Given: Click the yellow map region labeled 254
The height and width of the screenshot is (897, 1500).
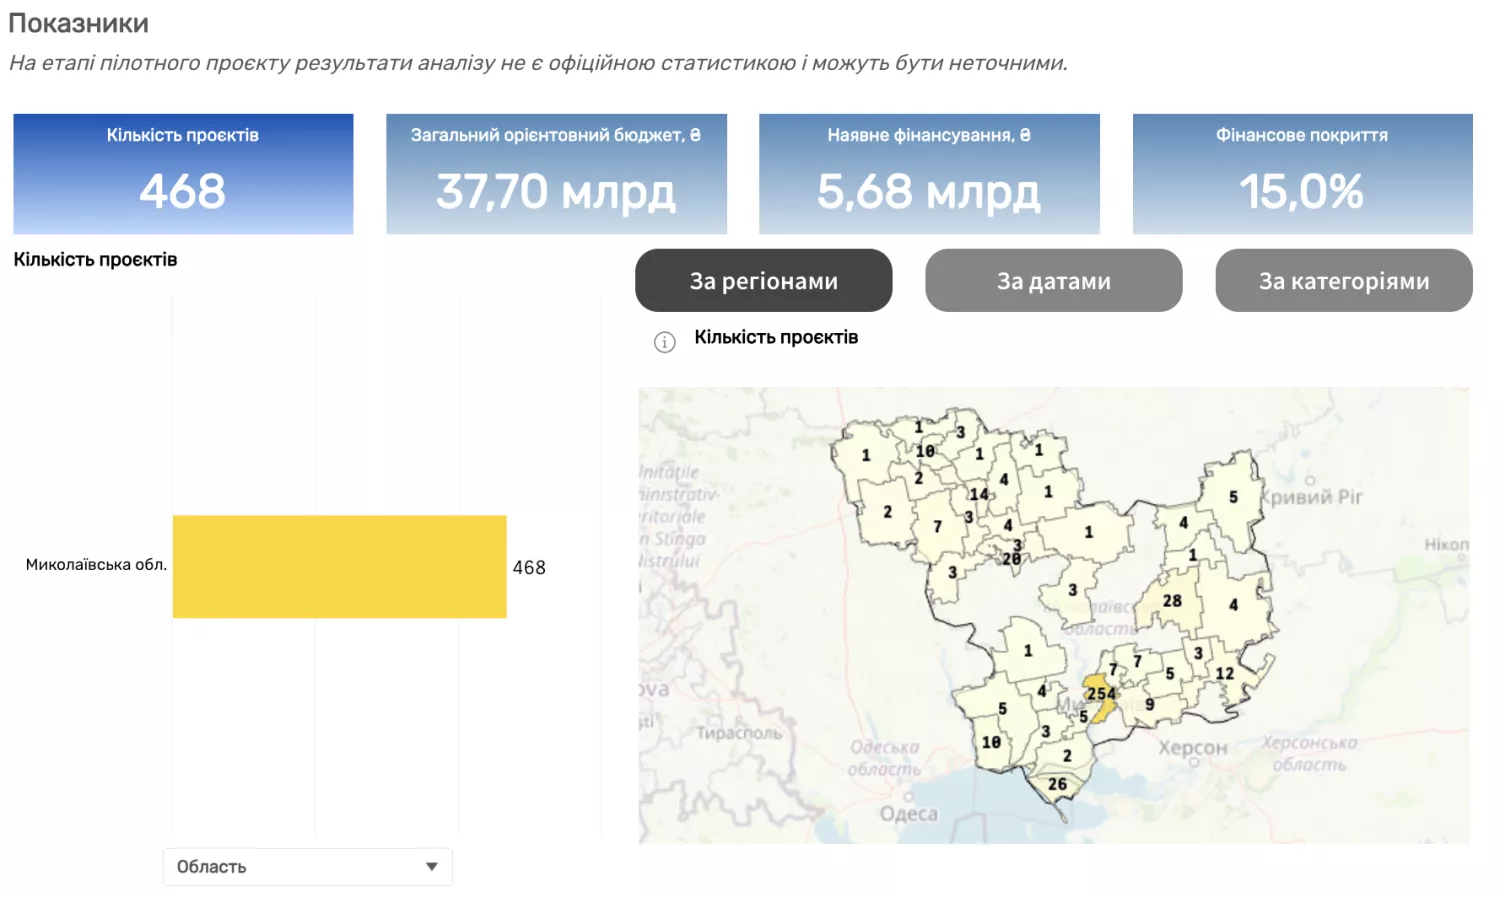Looking at the screenshot, I should click(1101, 694).
